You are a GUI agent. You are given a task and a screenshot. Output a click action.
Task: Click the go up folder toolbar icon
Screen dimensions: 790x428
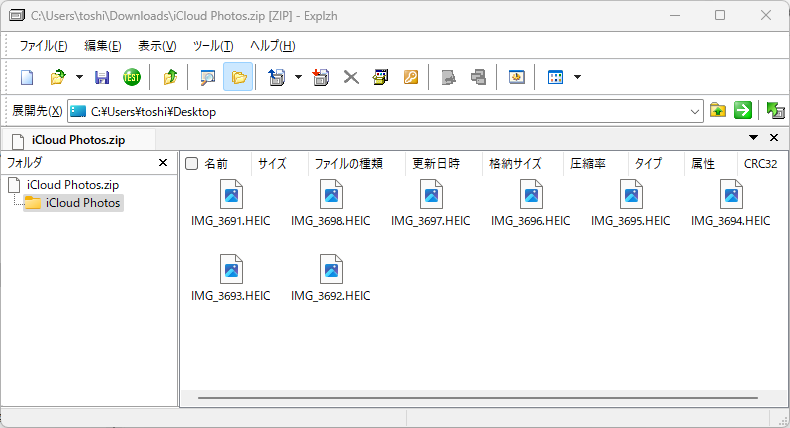tap(170, 77)
